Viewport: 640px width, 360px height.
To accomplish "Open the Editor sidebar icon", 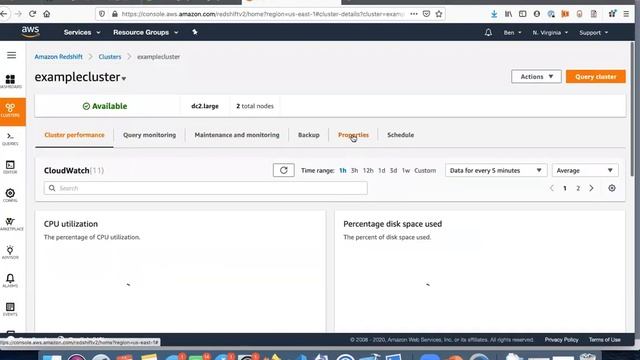I will point(11,167).
